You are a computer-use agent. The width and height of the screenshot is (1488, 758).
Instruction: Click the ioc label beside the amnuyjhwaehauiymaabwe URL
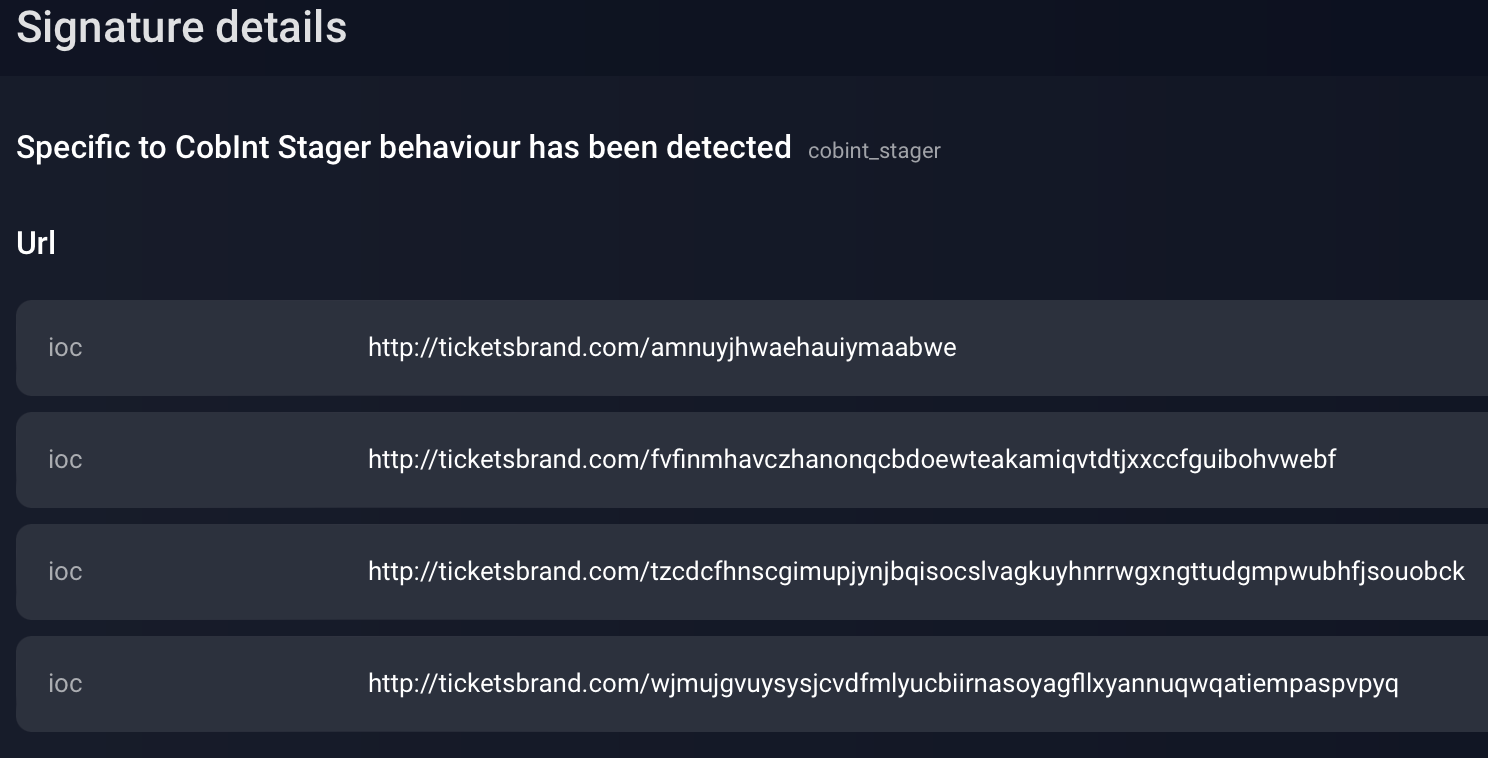pyautogui.click(x=65, y=348)
